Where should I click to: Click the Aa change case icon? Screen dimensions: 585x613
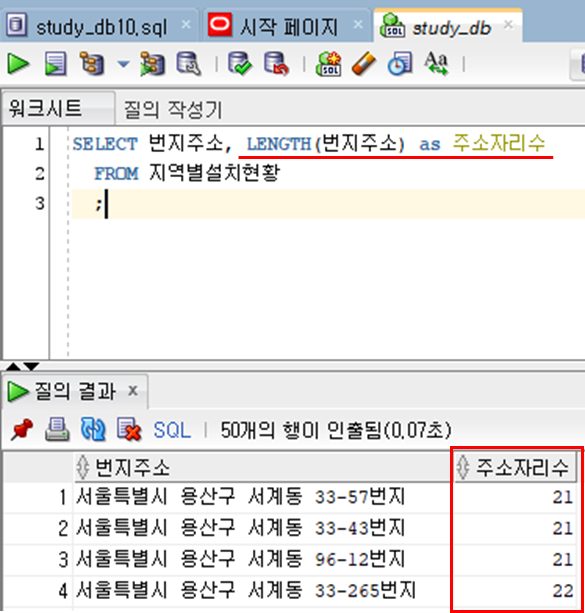[x=436, y=64]
